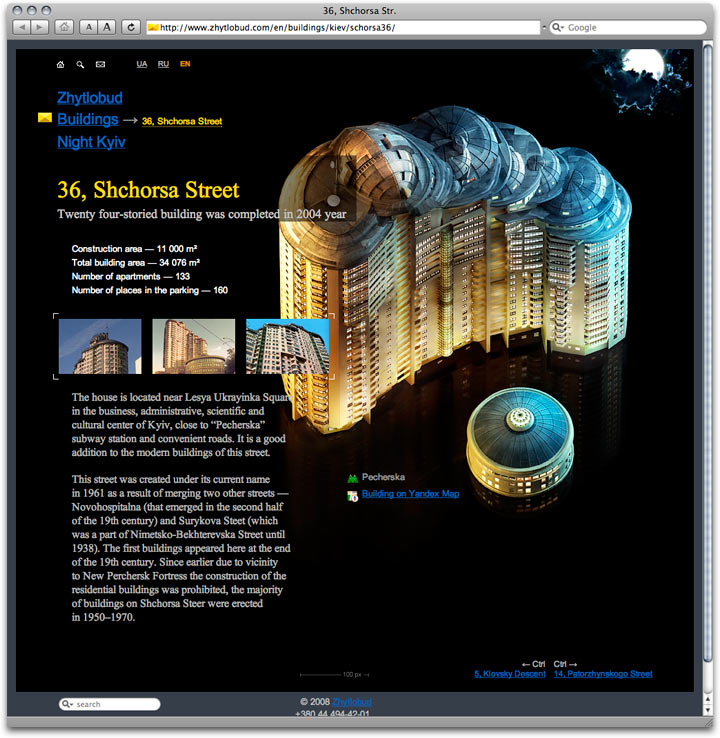Open Google search engine dropdown in toolbar
Screen dimensions: 720x738
(x=559, y=28)
